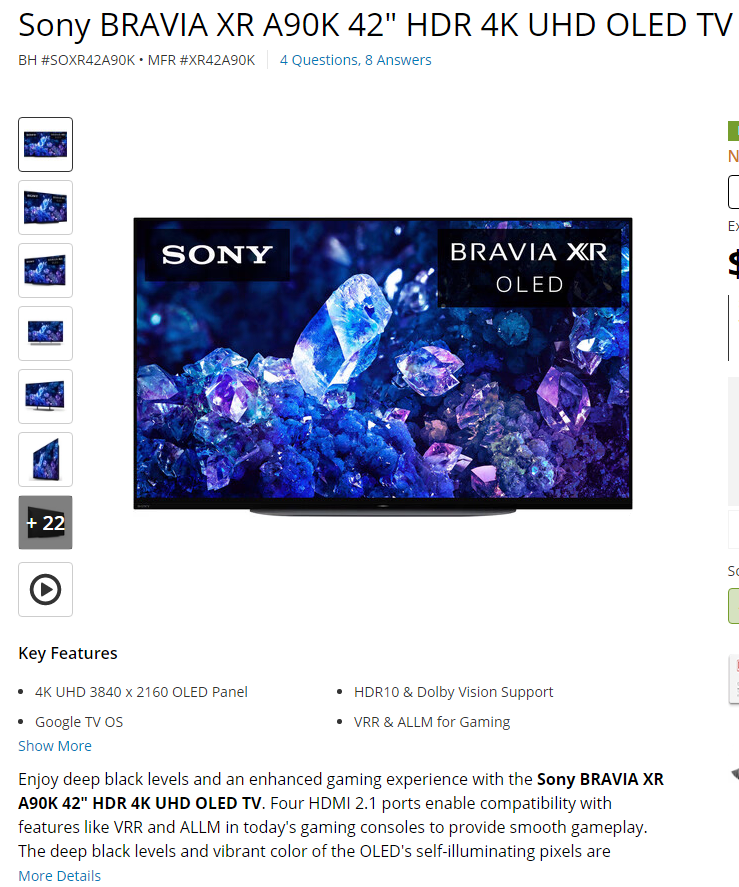
Task: Click the main Sony BRAVIA TV image
Action: (383, 365)
